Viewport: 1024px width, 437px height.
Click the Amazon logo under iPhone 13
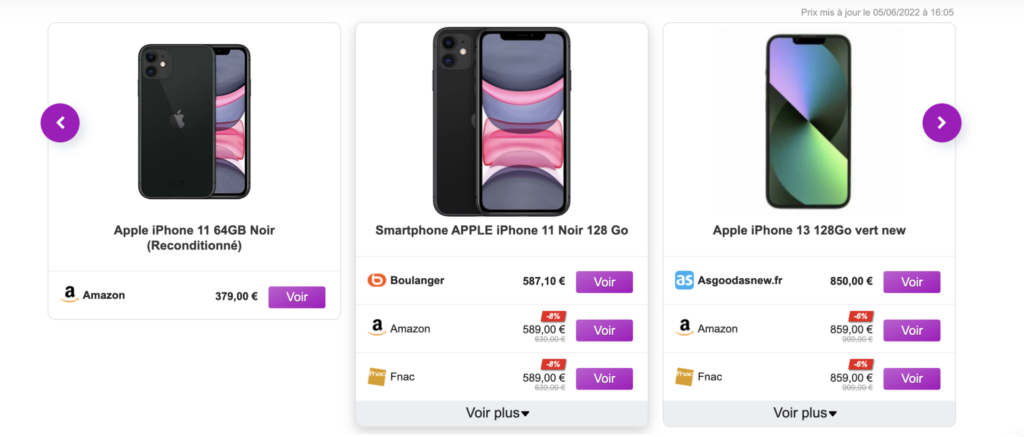pyautogui.click(x=684, y=328)
